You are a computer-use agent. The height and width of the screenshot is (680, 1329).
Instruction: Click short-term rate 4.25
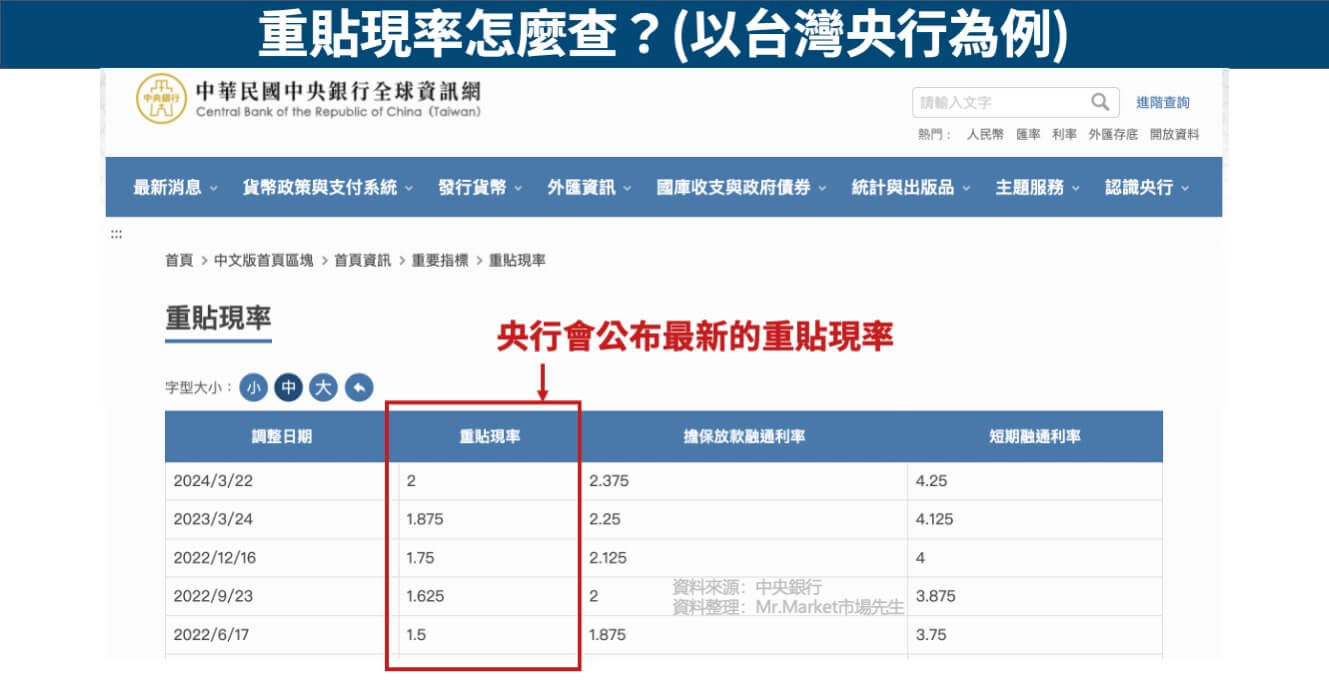(x=931, y=481)
